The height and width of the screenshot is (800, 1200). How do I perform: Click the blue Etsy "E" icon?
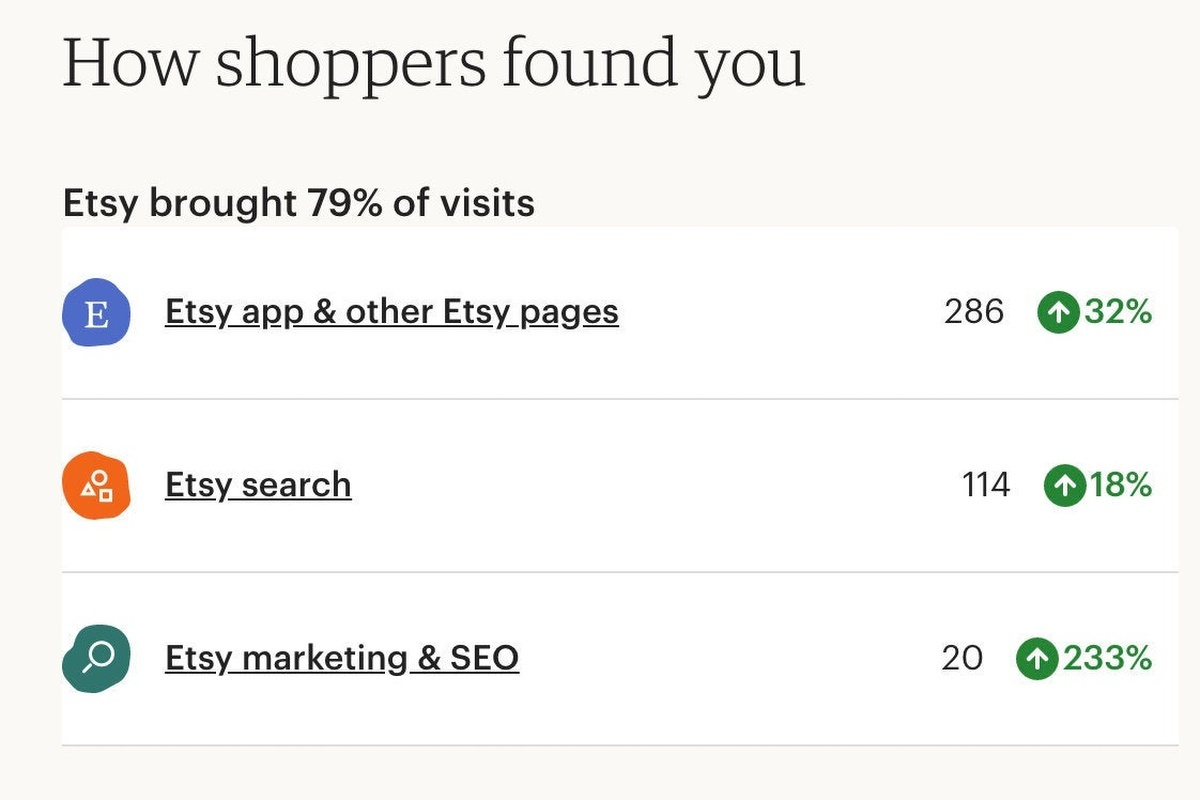(96, 313)
